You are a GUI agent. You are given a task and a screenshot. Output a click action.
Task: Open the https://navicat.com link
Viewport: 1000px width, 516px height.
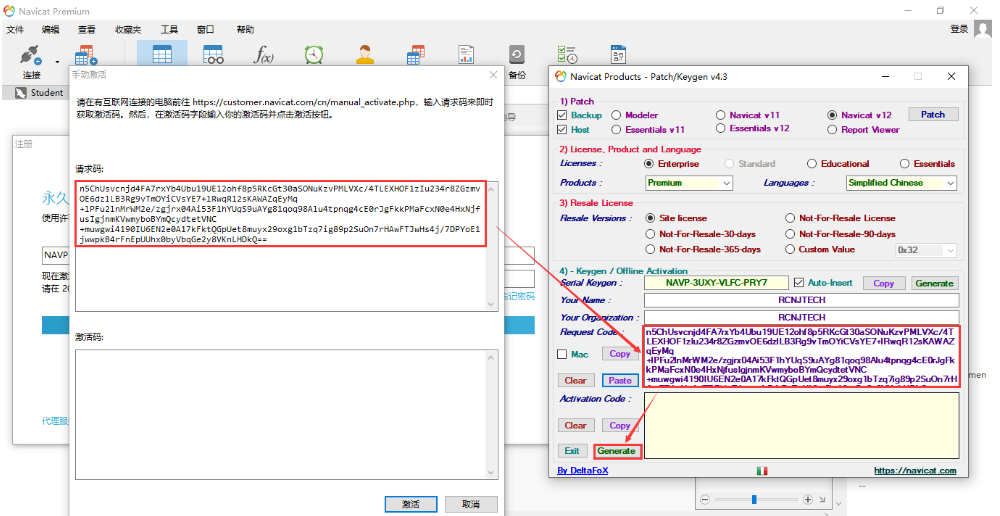[915, 471]
